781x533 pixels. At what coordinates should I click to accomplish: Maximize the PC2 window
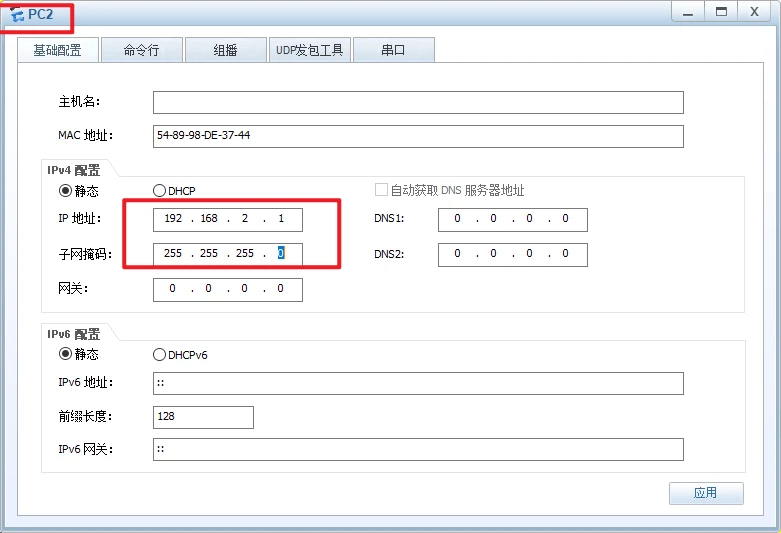718,11
